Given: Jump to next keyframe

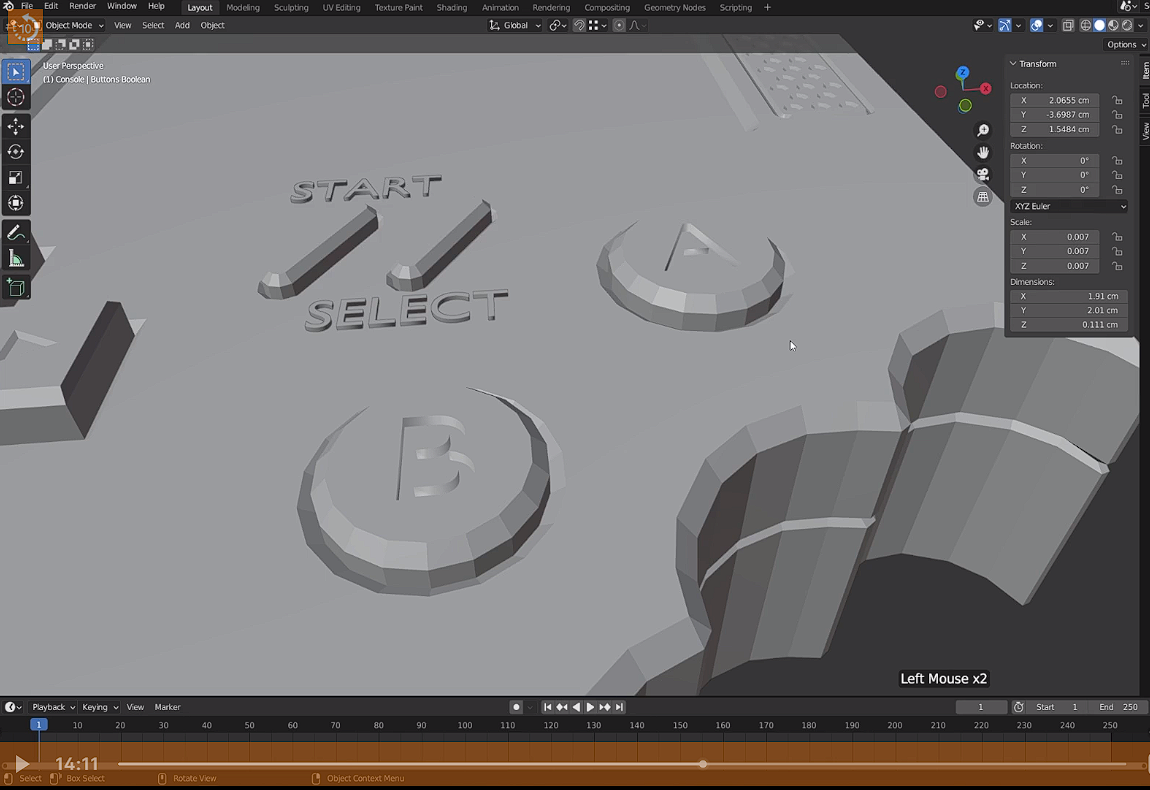Looking at the screenshot, I should pos(605,707).
